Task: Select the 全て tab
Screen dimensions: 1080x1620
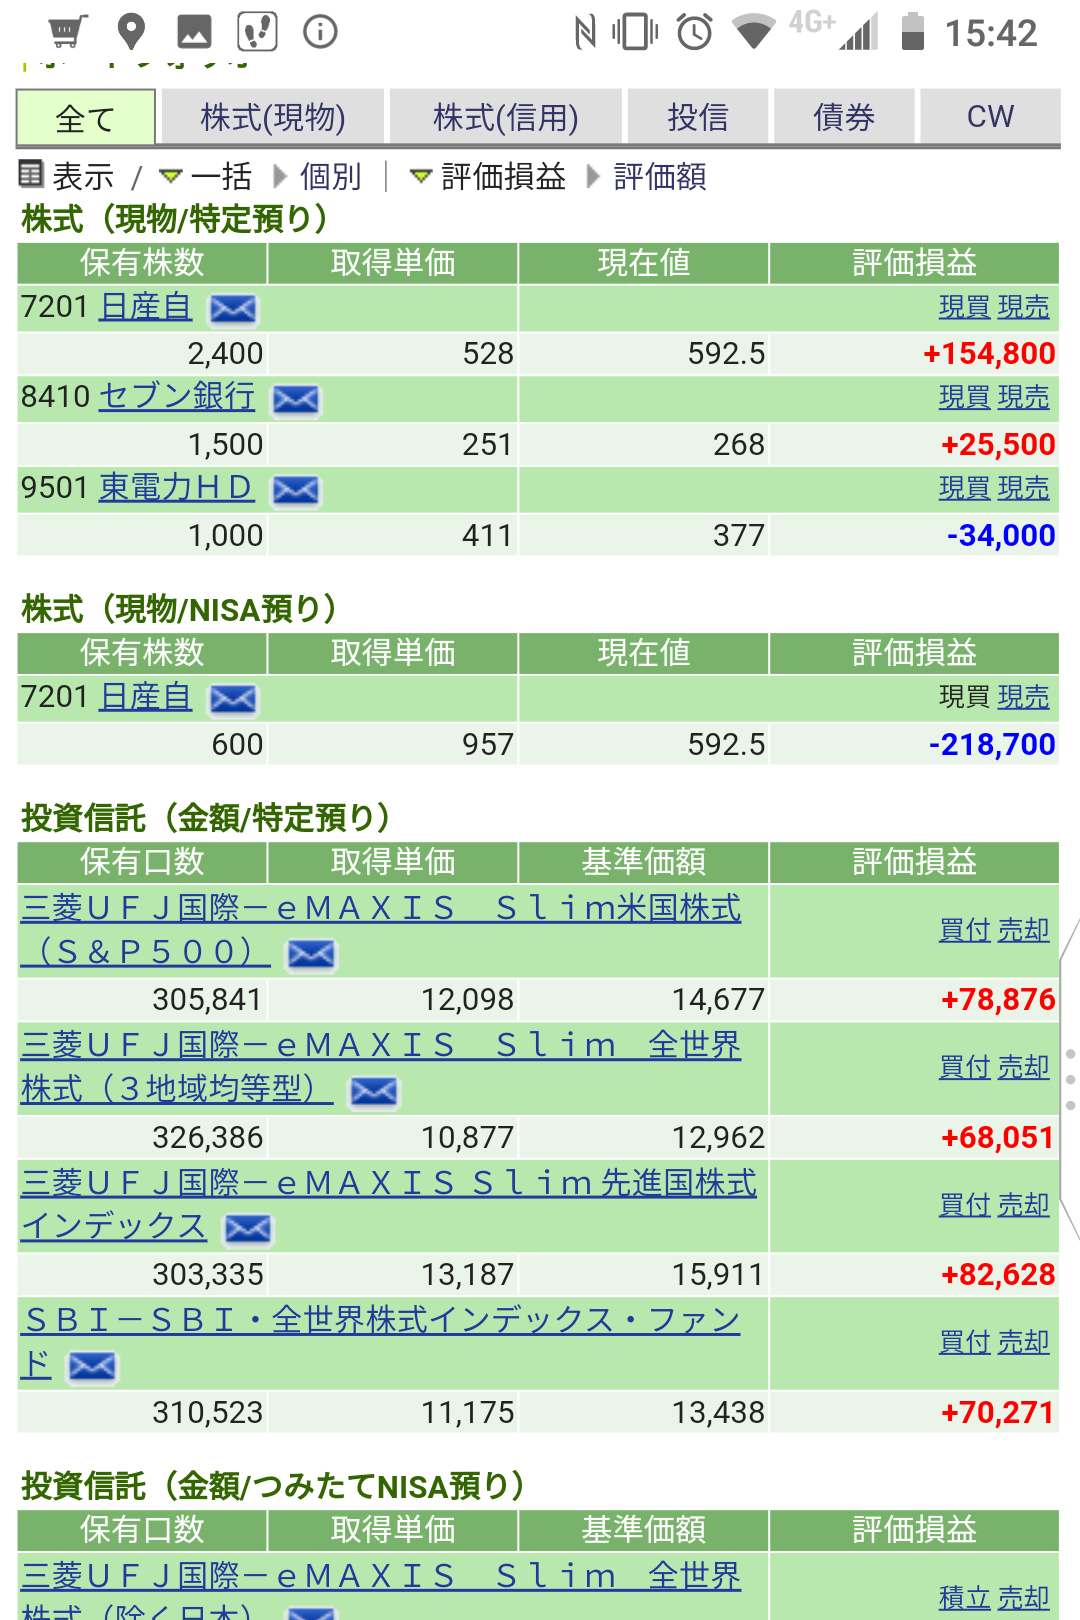Action: [86, 118]
